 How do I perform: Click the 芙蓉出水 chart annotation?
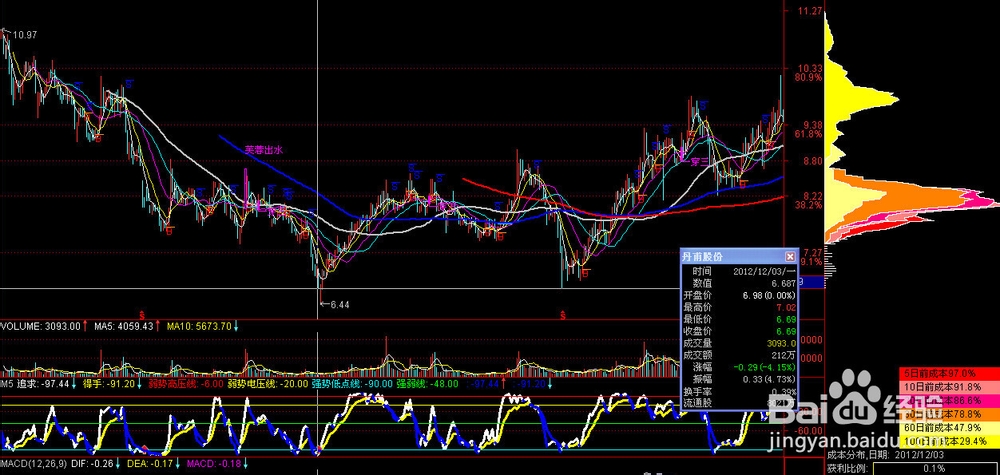click(263, 150)
